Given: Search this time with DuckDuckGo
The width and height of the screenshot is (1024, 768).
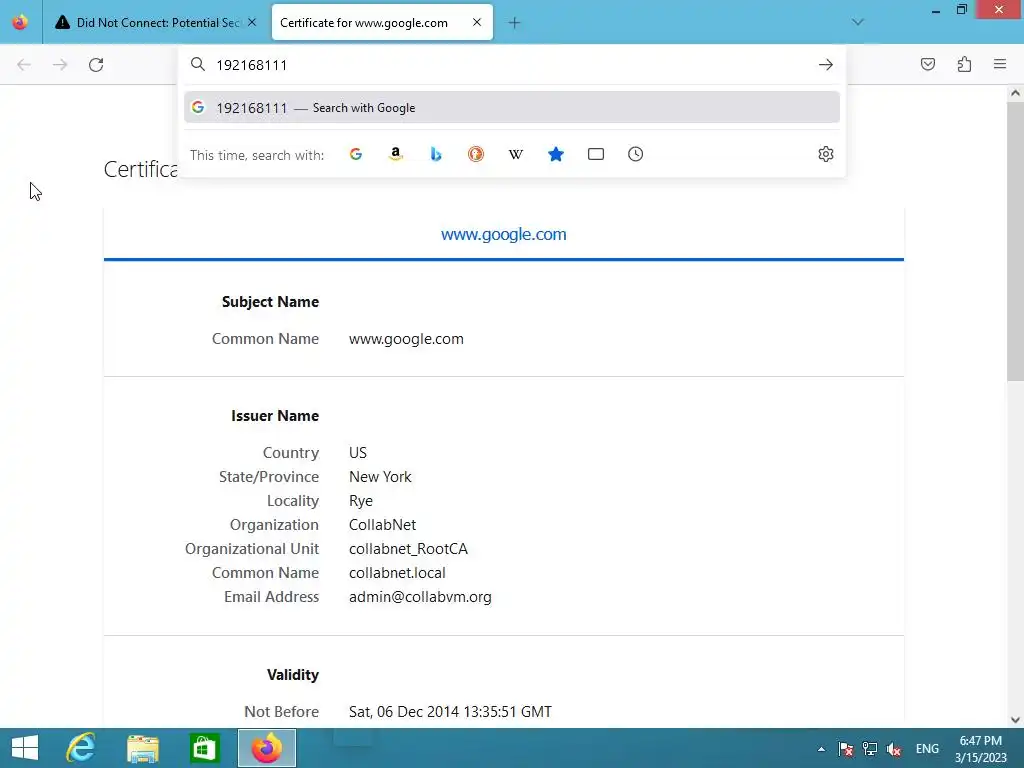Looking at the screenshot, I should [x=475, y=154].
